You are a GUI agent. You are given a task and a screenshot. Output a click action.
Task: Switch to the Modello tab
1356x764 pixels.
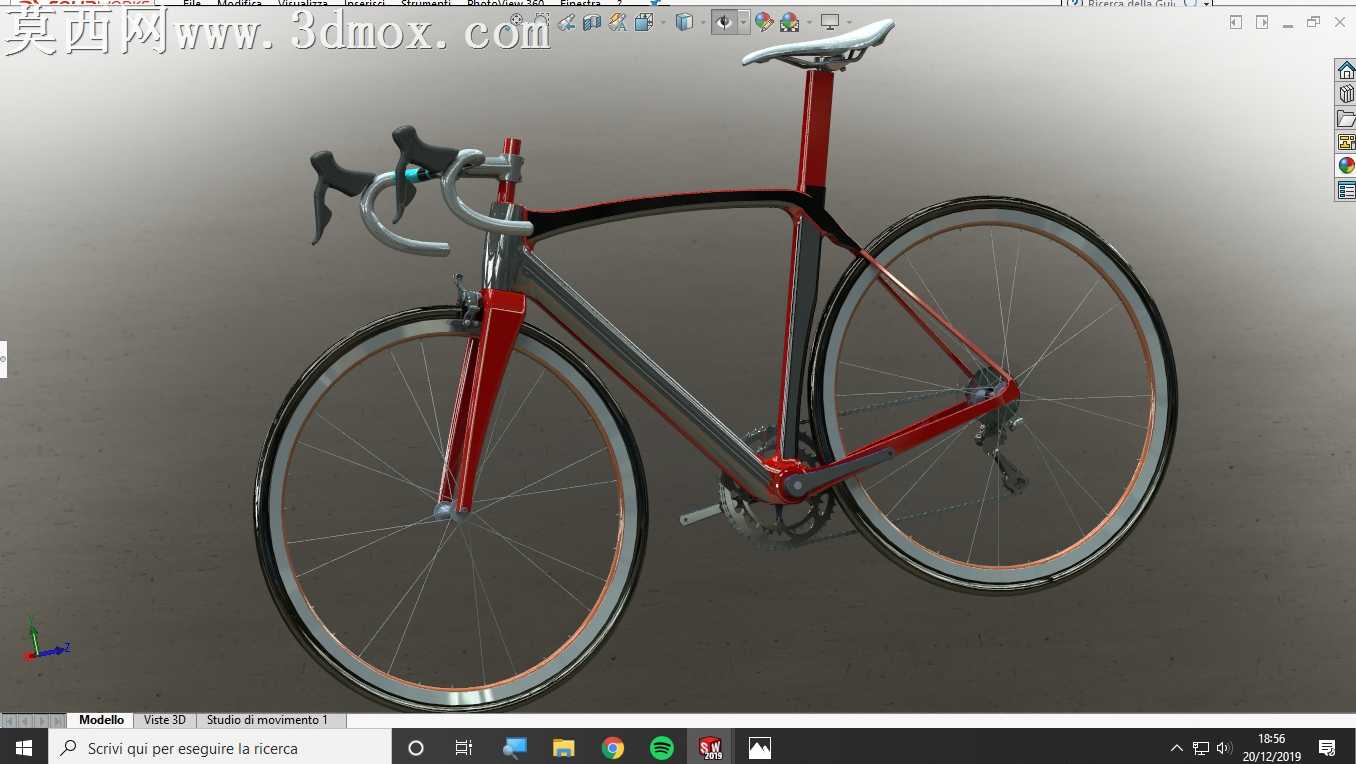click(101, 720)
